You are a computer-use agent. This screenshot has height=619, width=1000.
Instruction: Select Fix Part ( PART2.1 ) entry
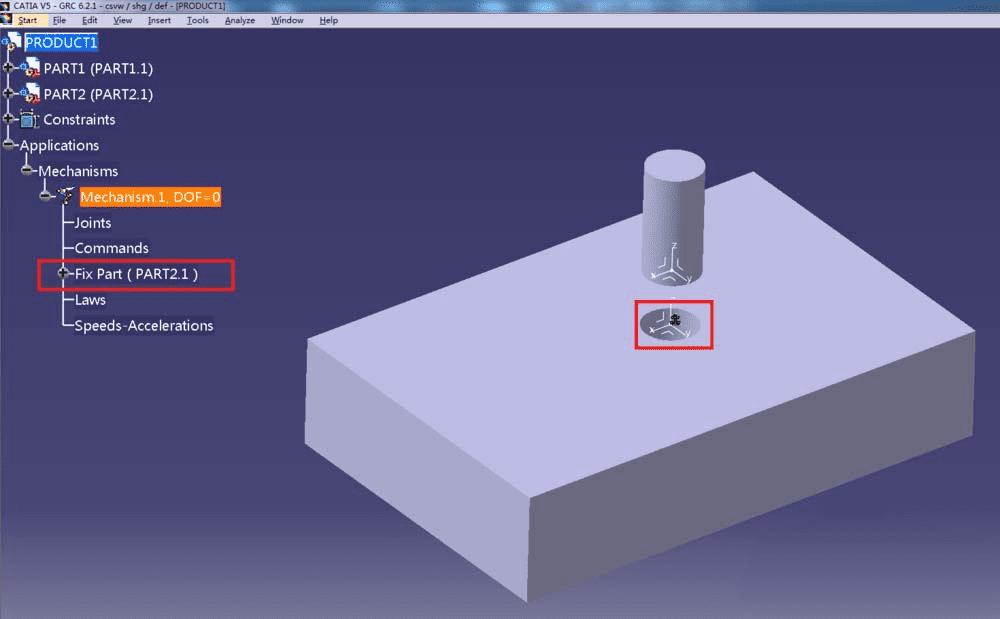coord(136,274)
